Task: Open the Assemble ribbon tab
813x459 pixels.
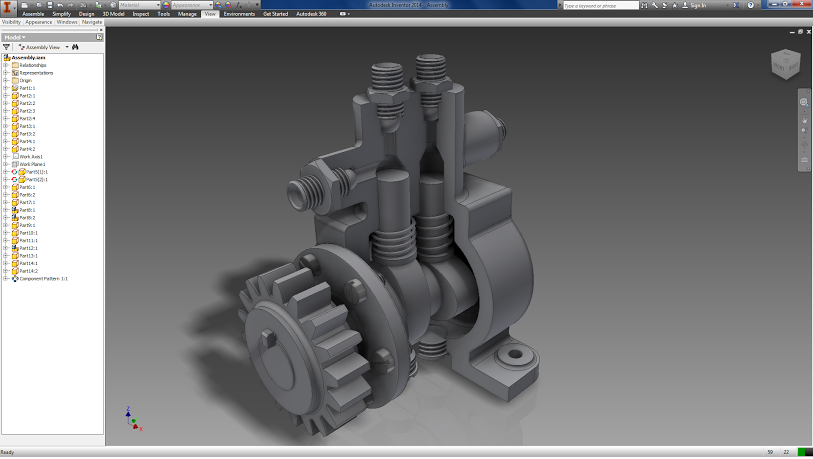Action: 33,14
